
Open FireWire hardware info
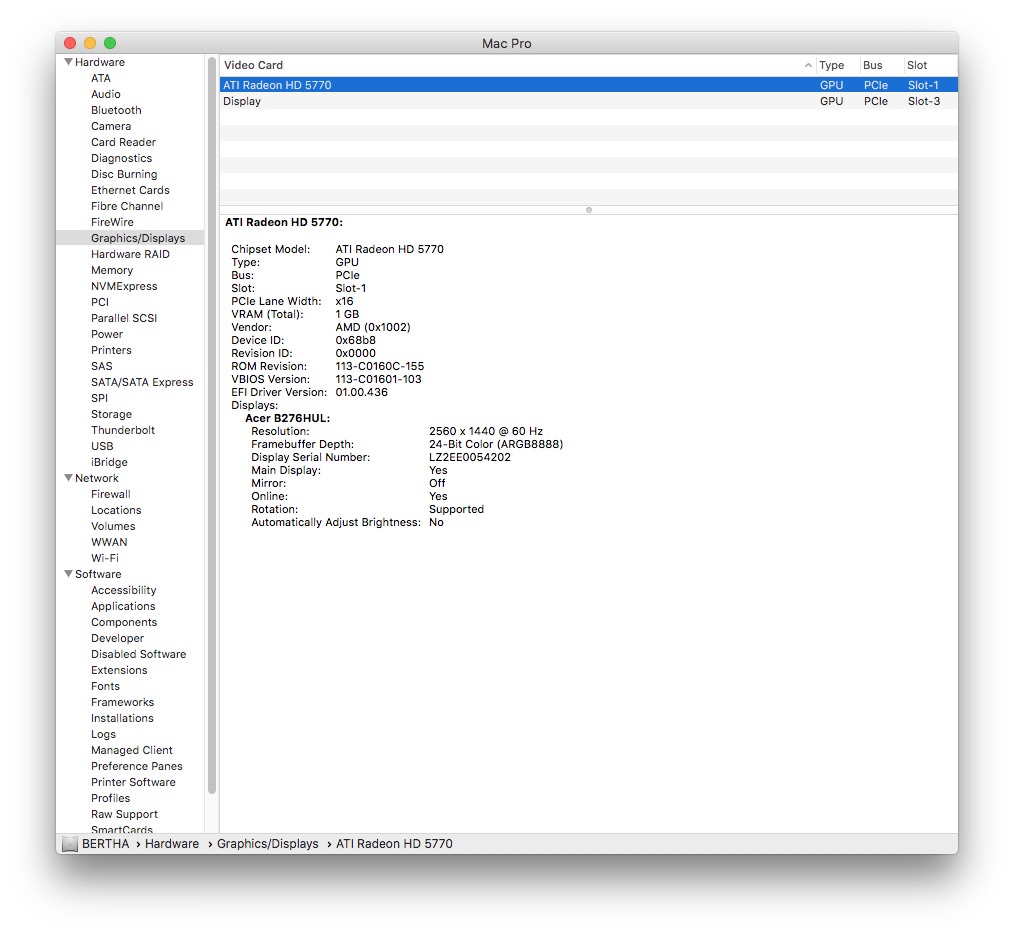click(x=112, y=223)
